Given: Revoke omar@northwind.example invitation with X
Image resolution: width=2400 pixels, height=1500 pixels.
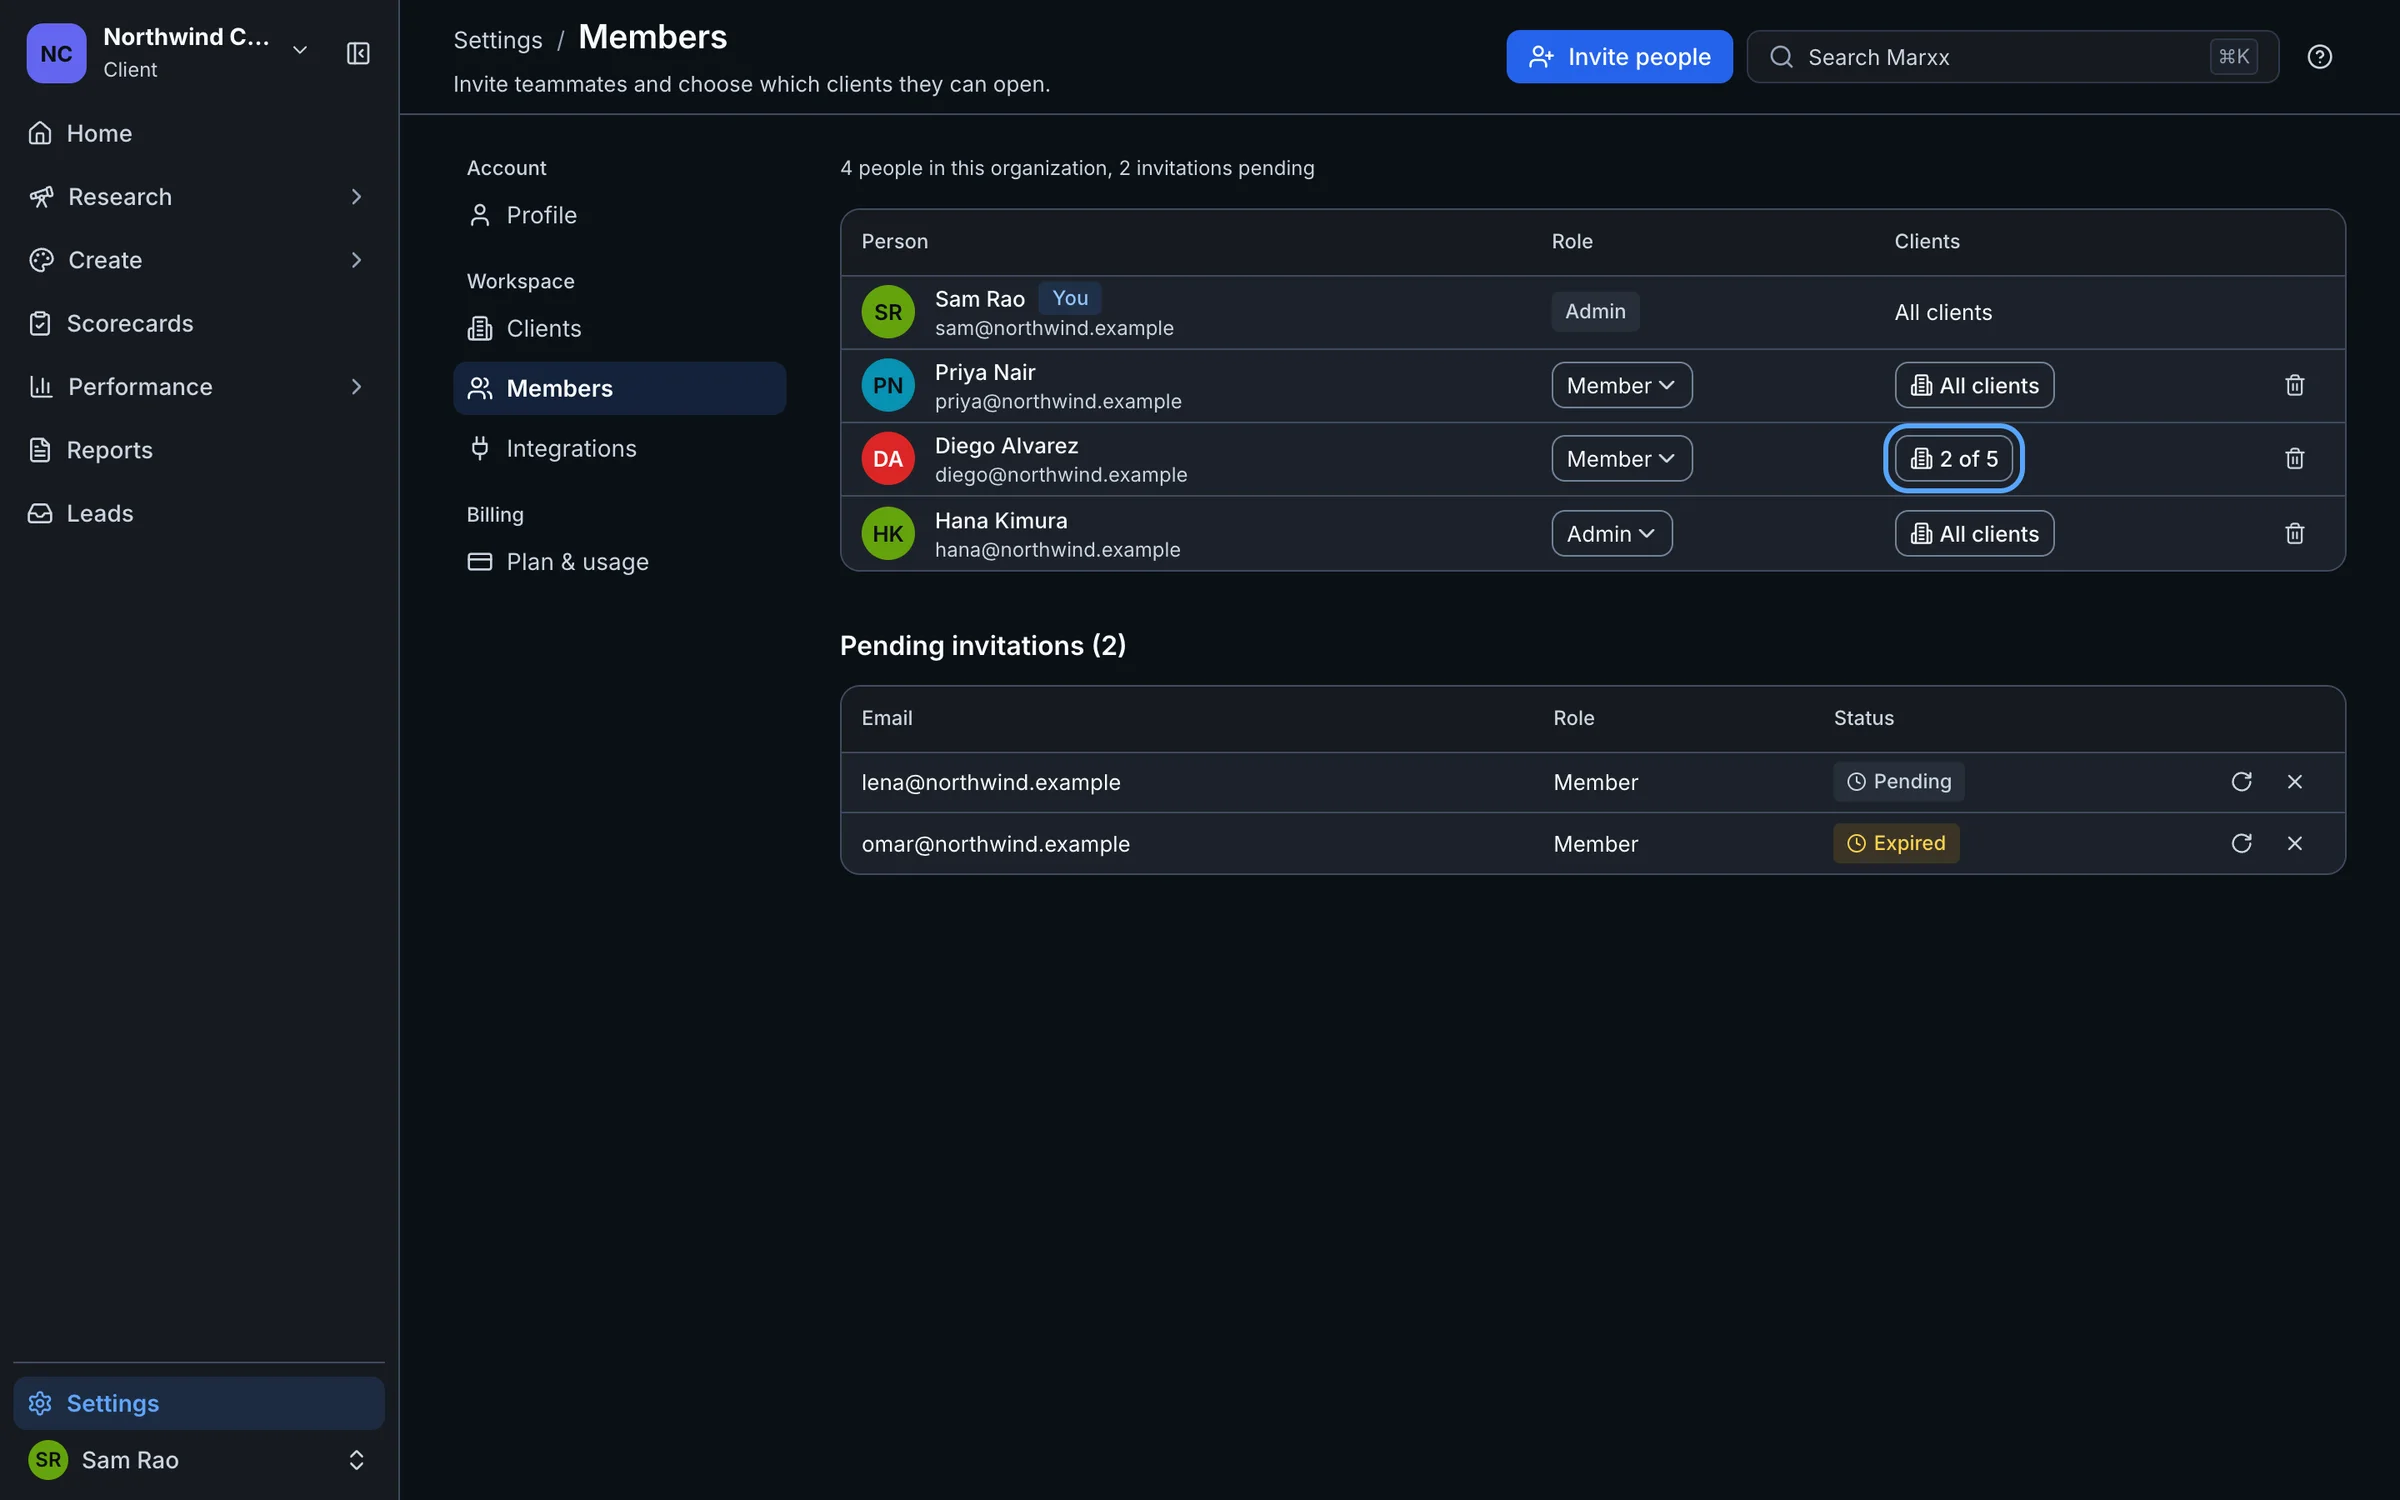Looking at the screenshot, I should click(2294, 843).
